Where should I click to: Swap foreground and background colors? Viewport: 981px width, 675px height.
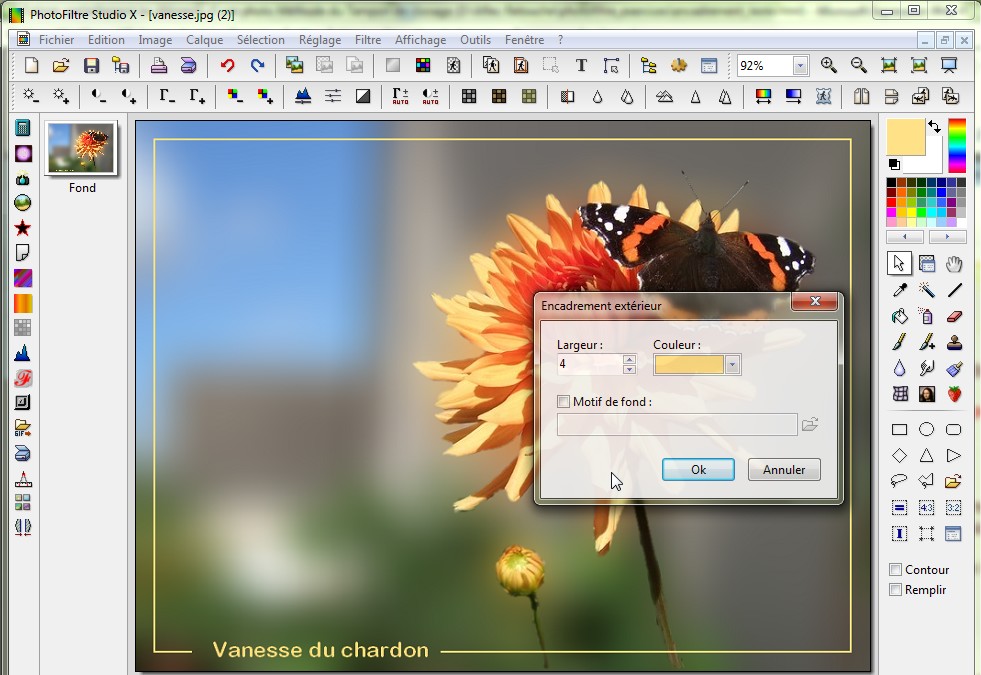934,126
